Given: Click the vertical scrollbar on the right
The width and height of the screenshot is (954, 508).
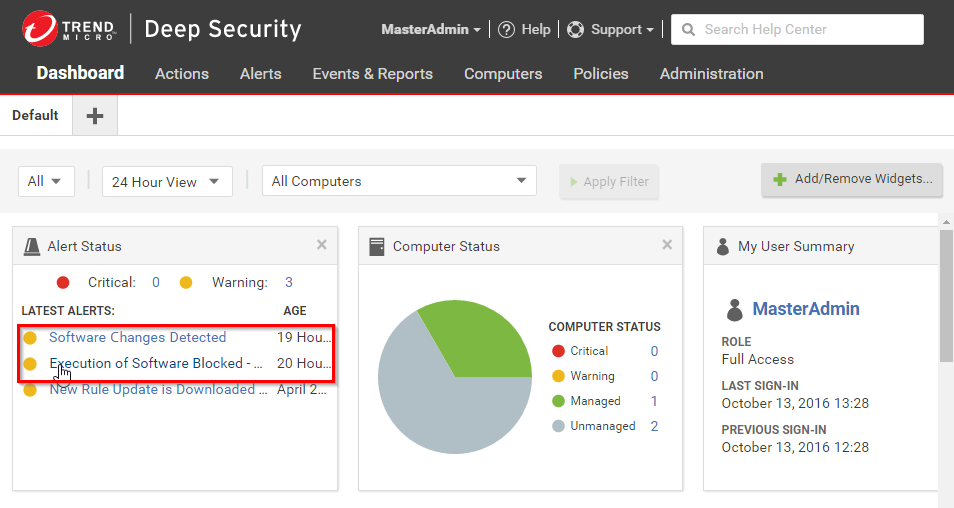Looking at the screenshot, I should click(946, 295).
